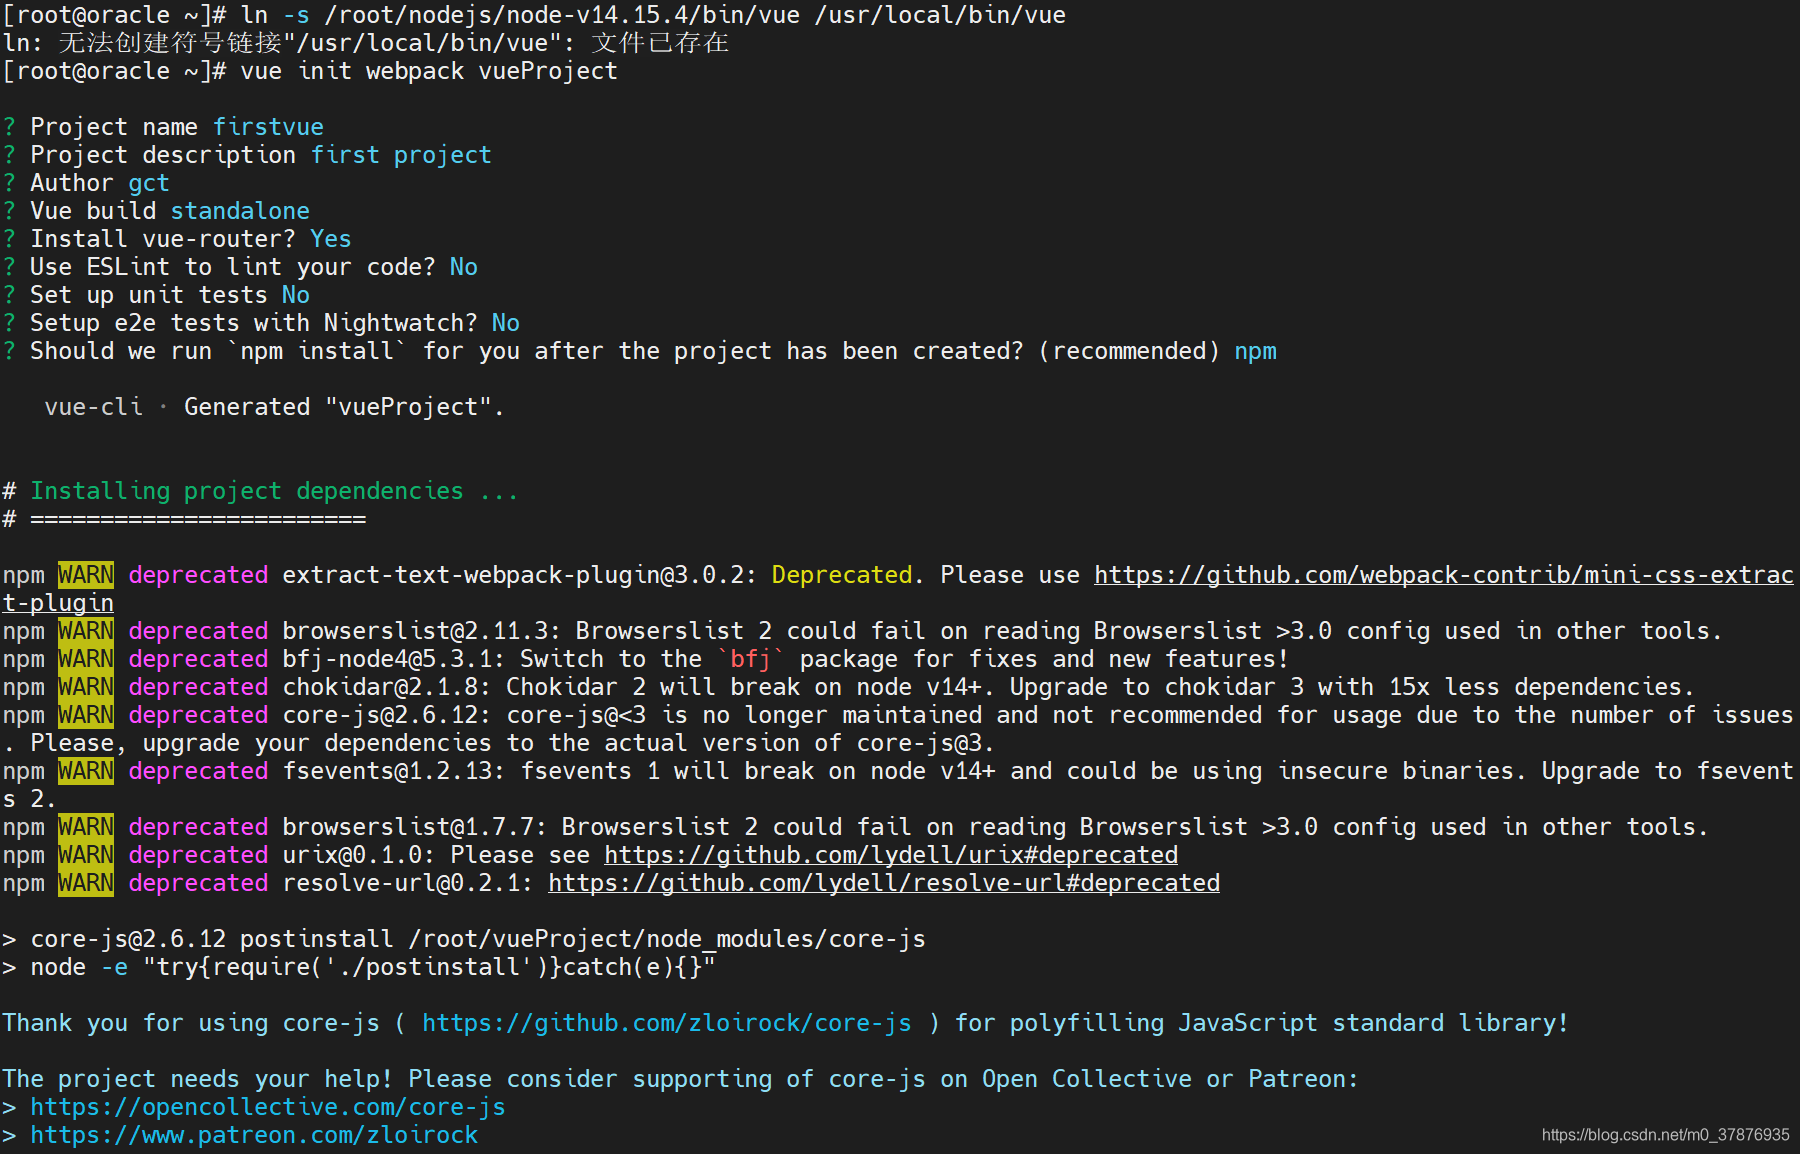The width and height of the screenshot is (1800, 1154).
Task: Click the 'node -e try{require' line
Action: (359, 967)
